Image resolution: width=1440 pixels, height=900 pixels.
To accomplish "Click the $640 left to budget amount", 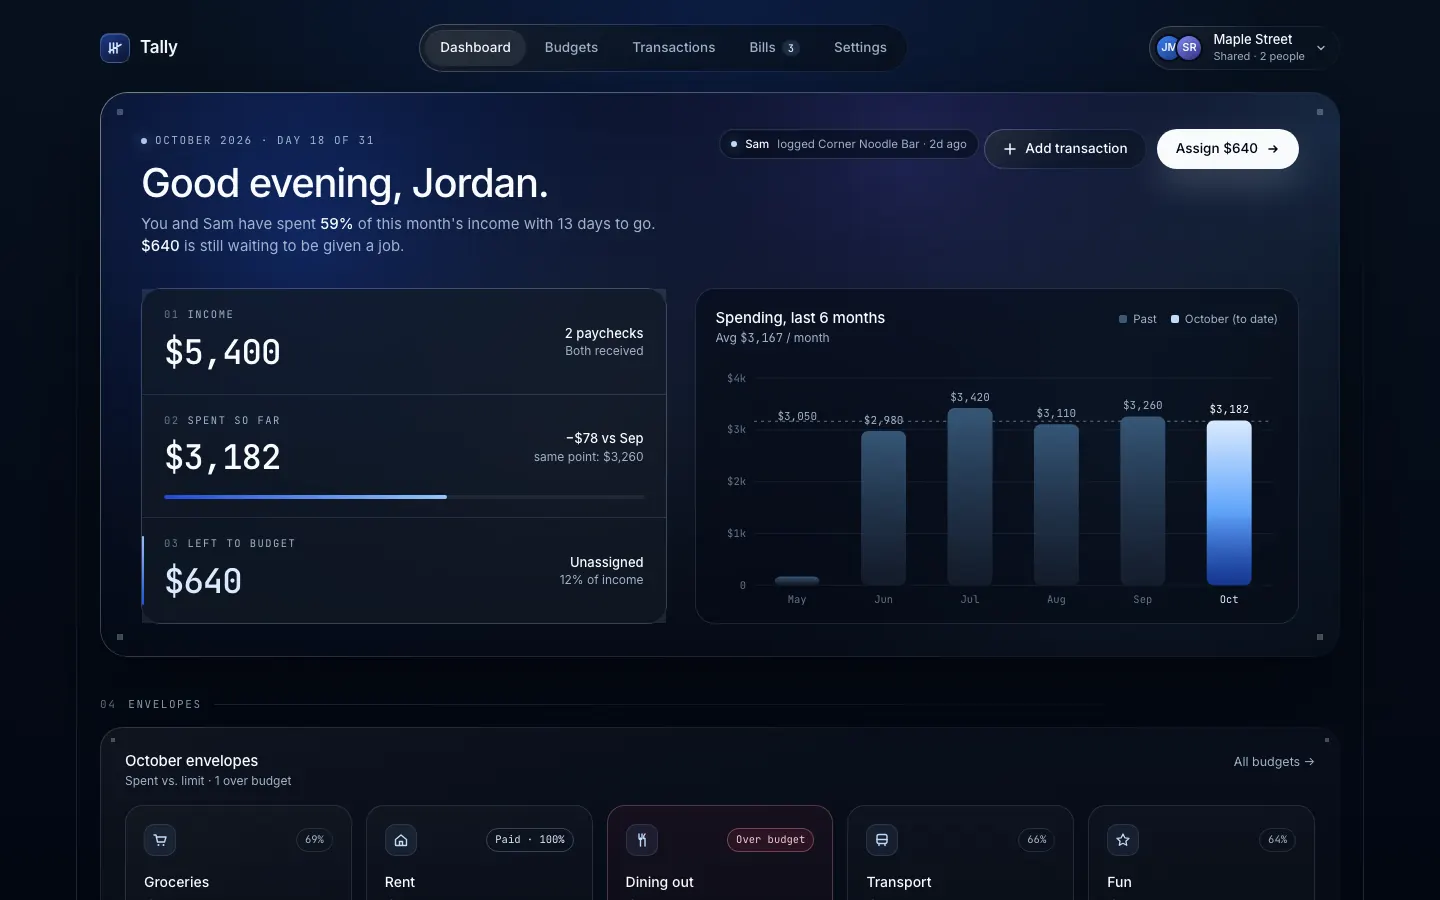I will tap(203, 581).
